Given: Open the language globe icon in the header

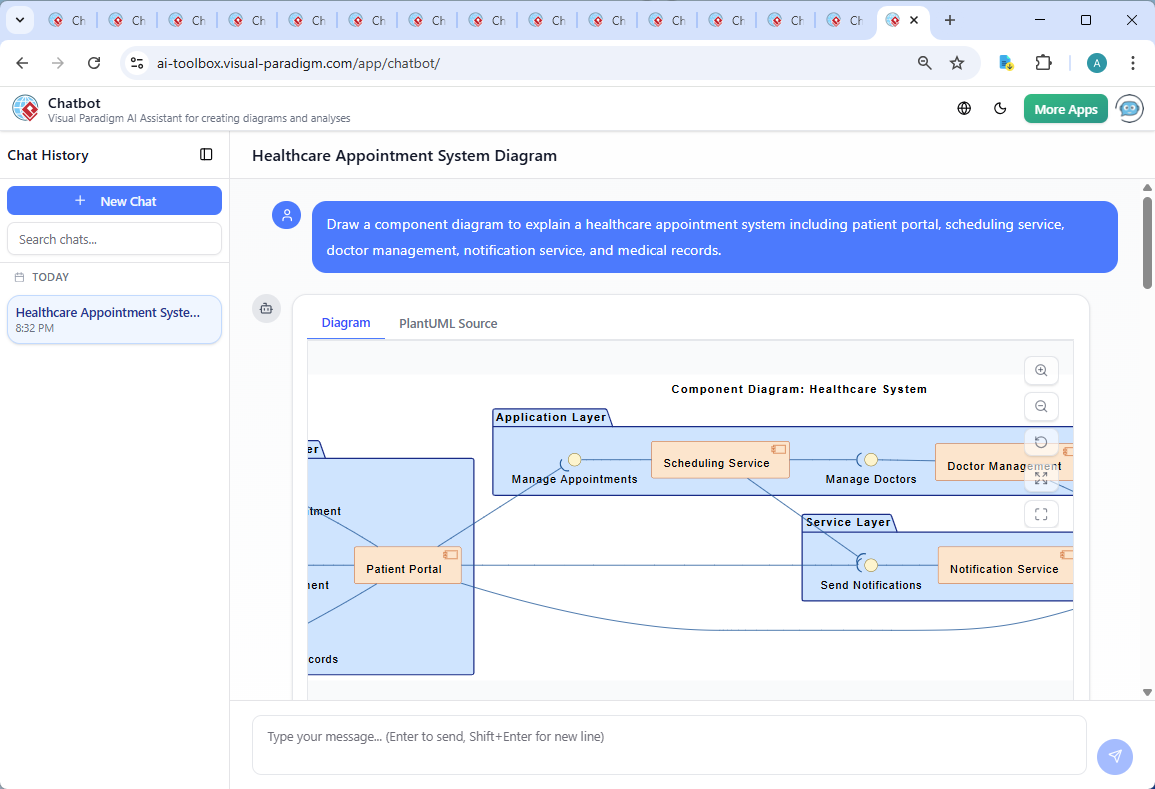Looking at the screenshot, I should click(x=964, y=108).
